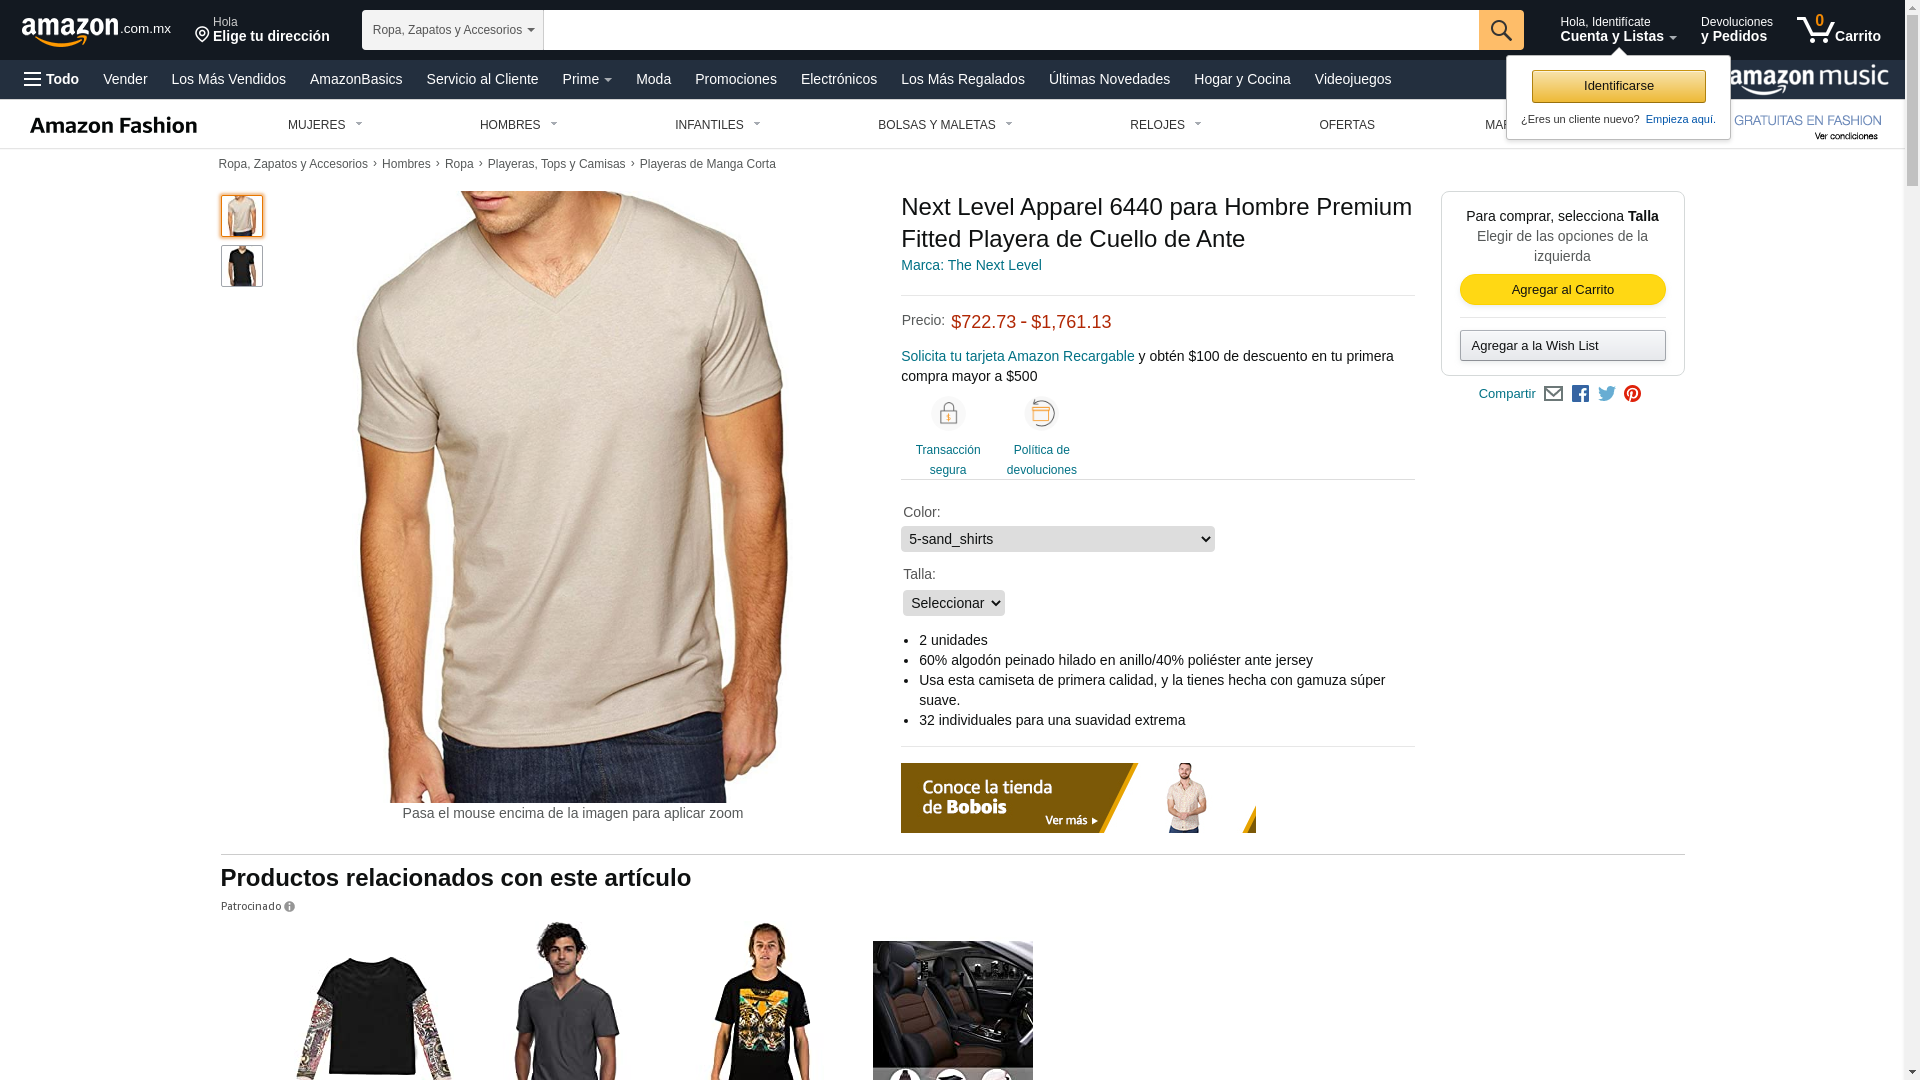
Task: Click the search magnifier button
Action: pos(1501,30)
